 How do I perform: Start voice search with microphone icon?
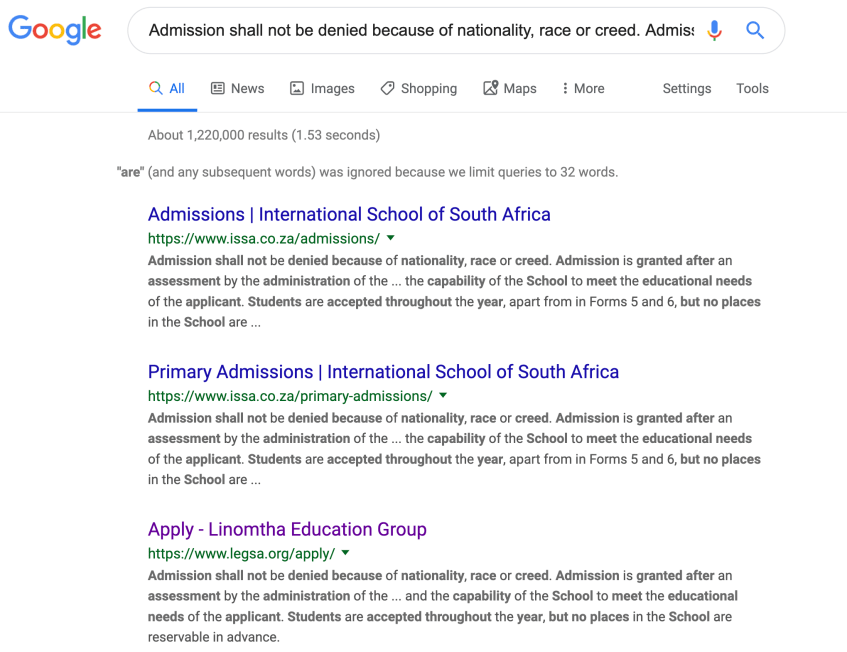pos(714,31)
